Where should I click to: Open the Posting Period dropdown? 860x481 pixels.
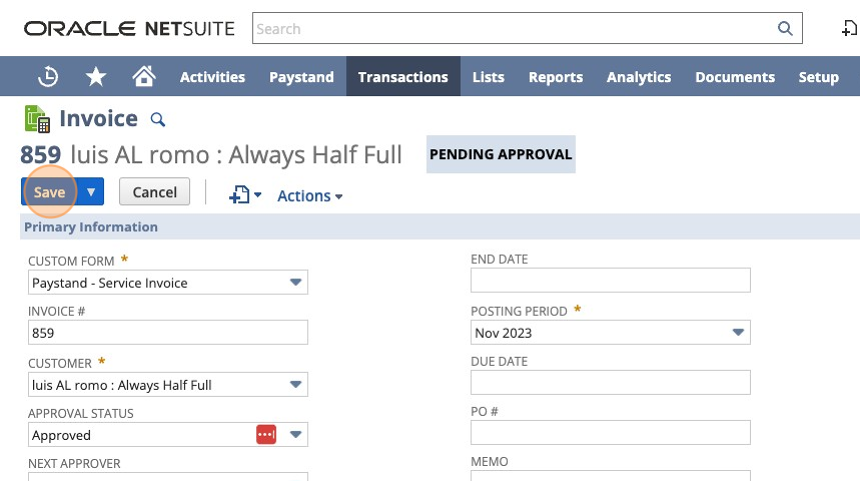click(738, 332)
